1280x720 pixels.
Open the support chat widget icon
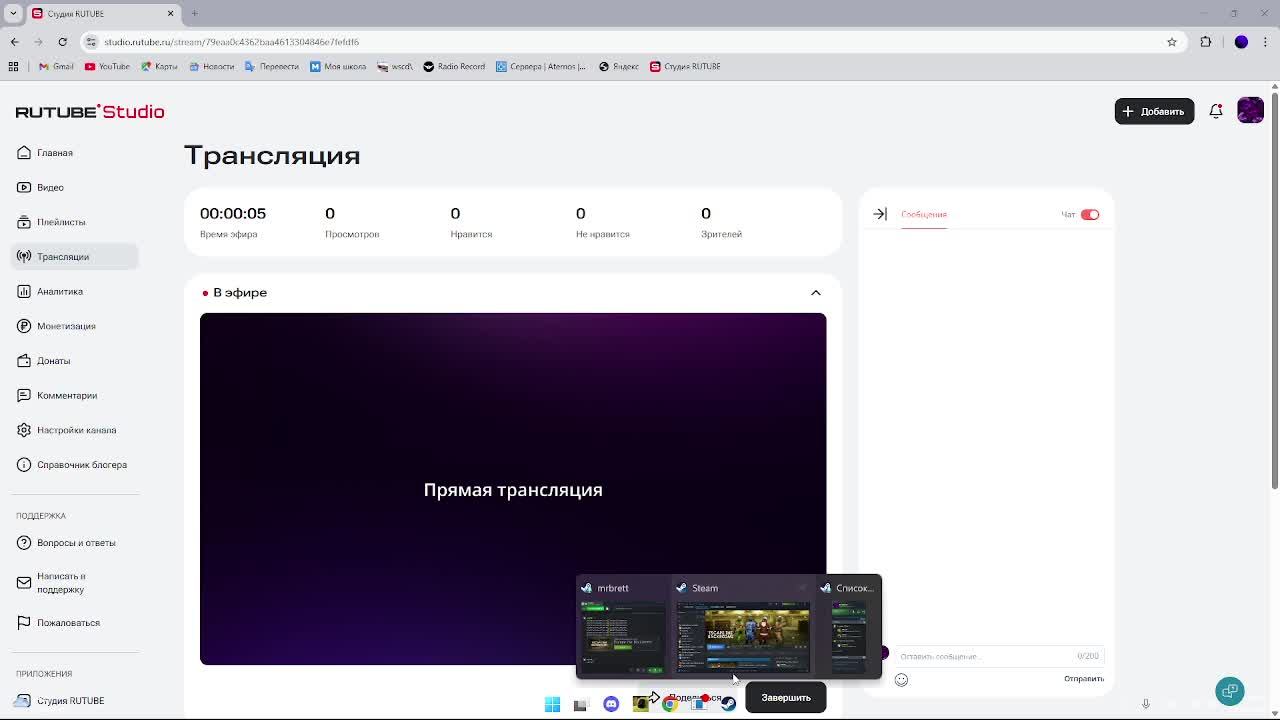pos(1230,691)
